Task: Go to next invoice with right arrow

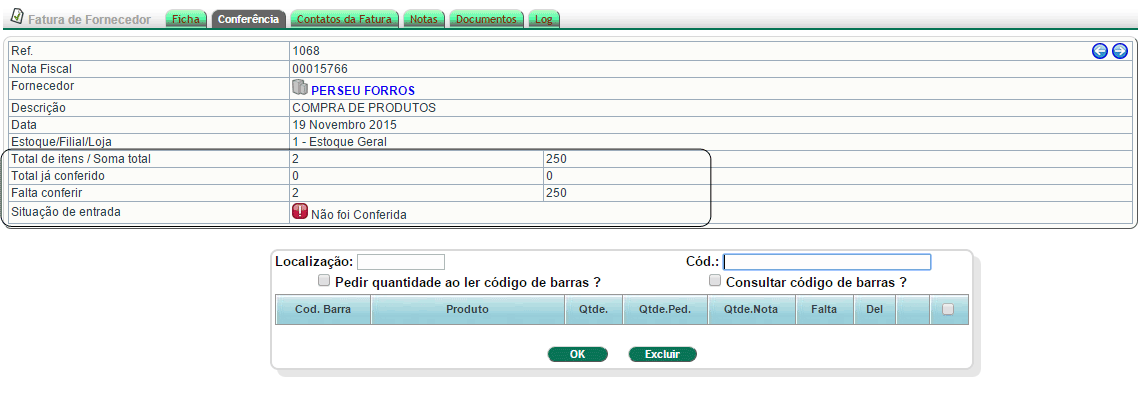Action: [x=1120, y=51]
